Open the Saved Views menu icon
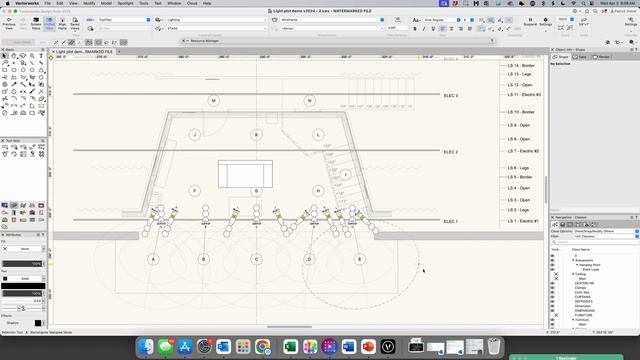640x360 pixels. click(75, 24)
